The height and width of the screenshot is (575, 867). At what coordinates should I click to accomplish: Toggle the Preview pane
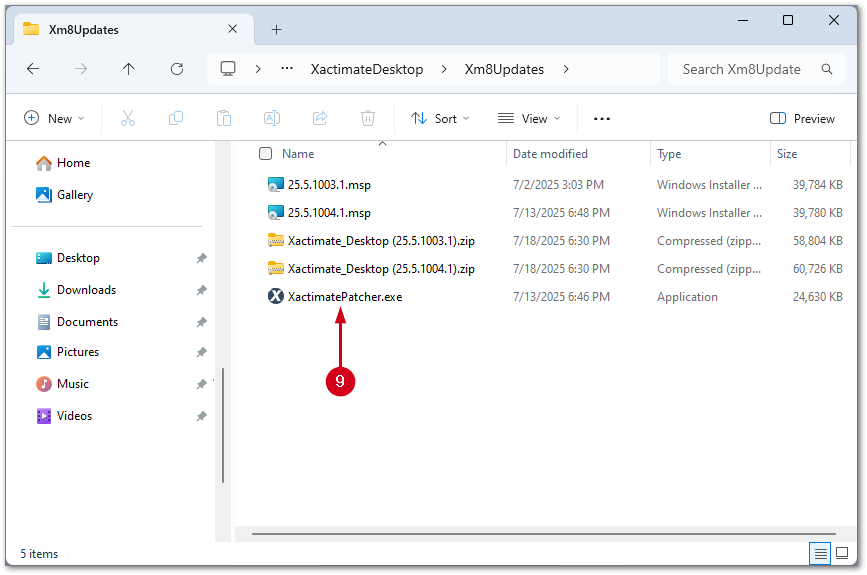[802, 118]
